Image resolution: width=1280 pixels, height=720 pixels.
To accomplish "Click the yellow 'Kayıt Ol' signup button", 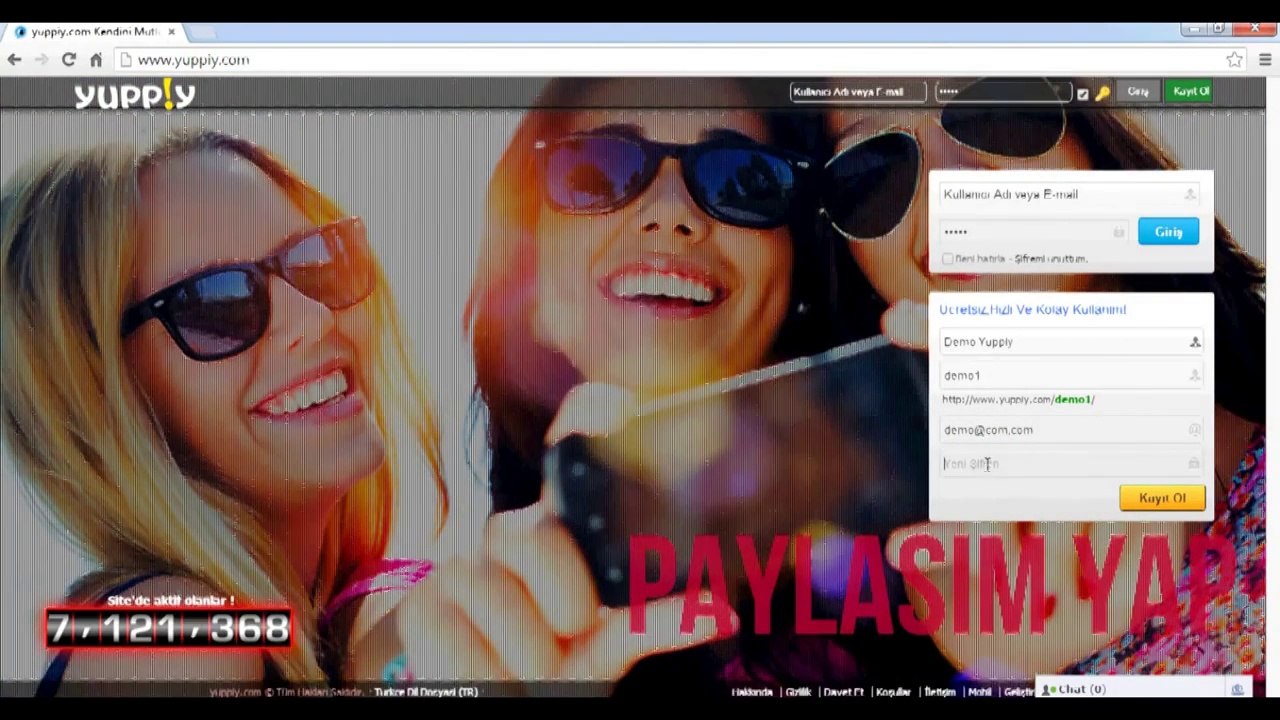I will (x=1162, y=498).
